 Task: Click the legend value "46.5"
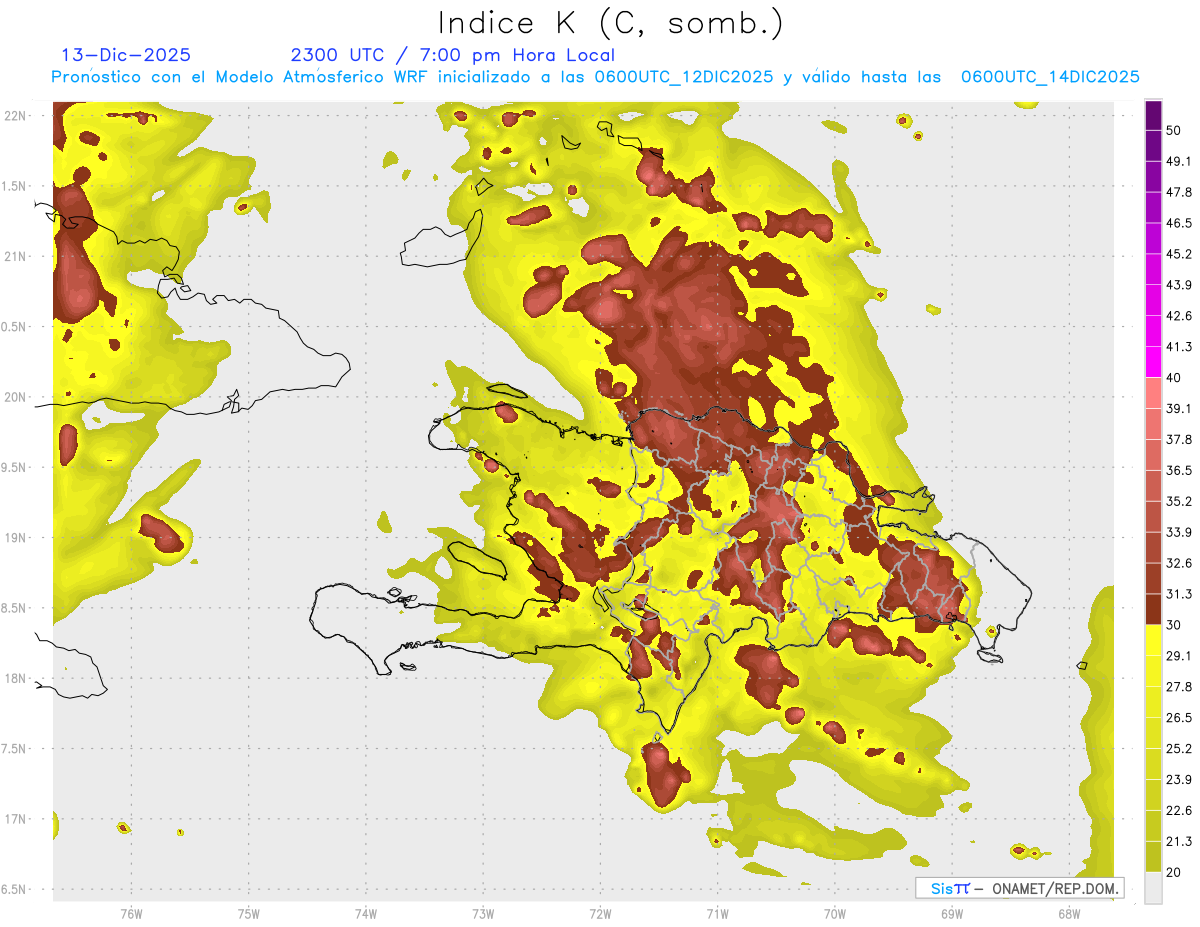1179,223
